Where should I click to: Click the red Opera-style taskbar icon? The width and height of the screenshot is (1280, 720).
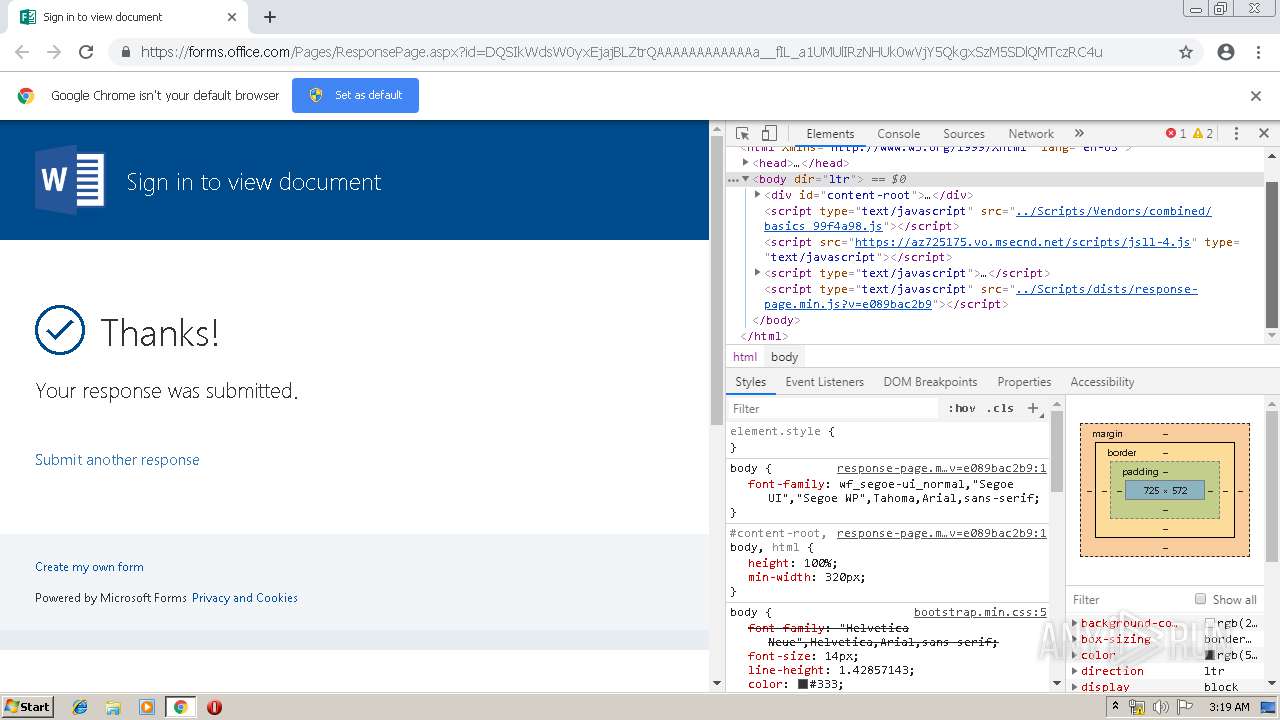pyautogui.click(x=214, y=707)
